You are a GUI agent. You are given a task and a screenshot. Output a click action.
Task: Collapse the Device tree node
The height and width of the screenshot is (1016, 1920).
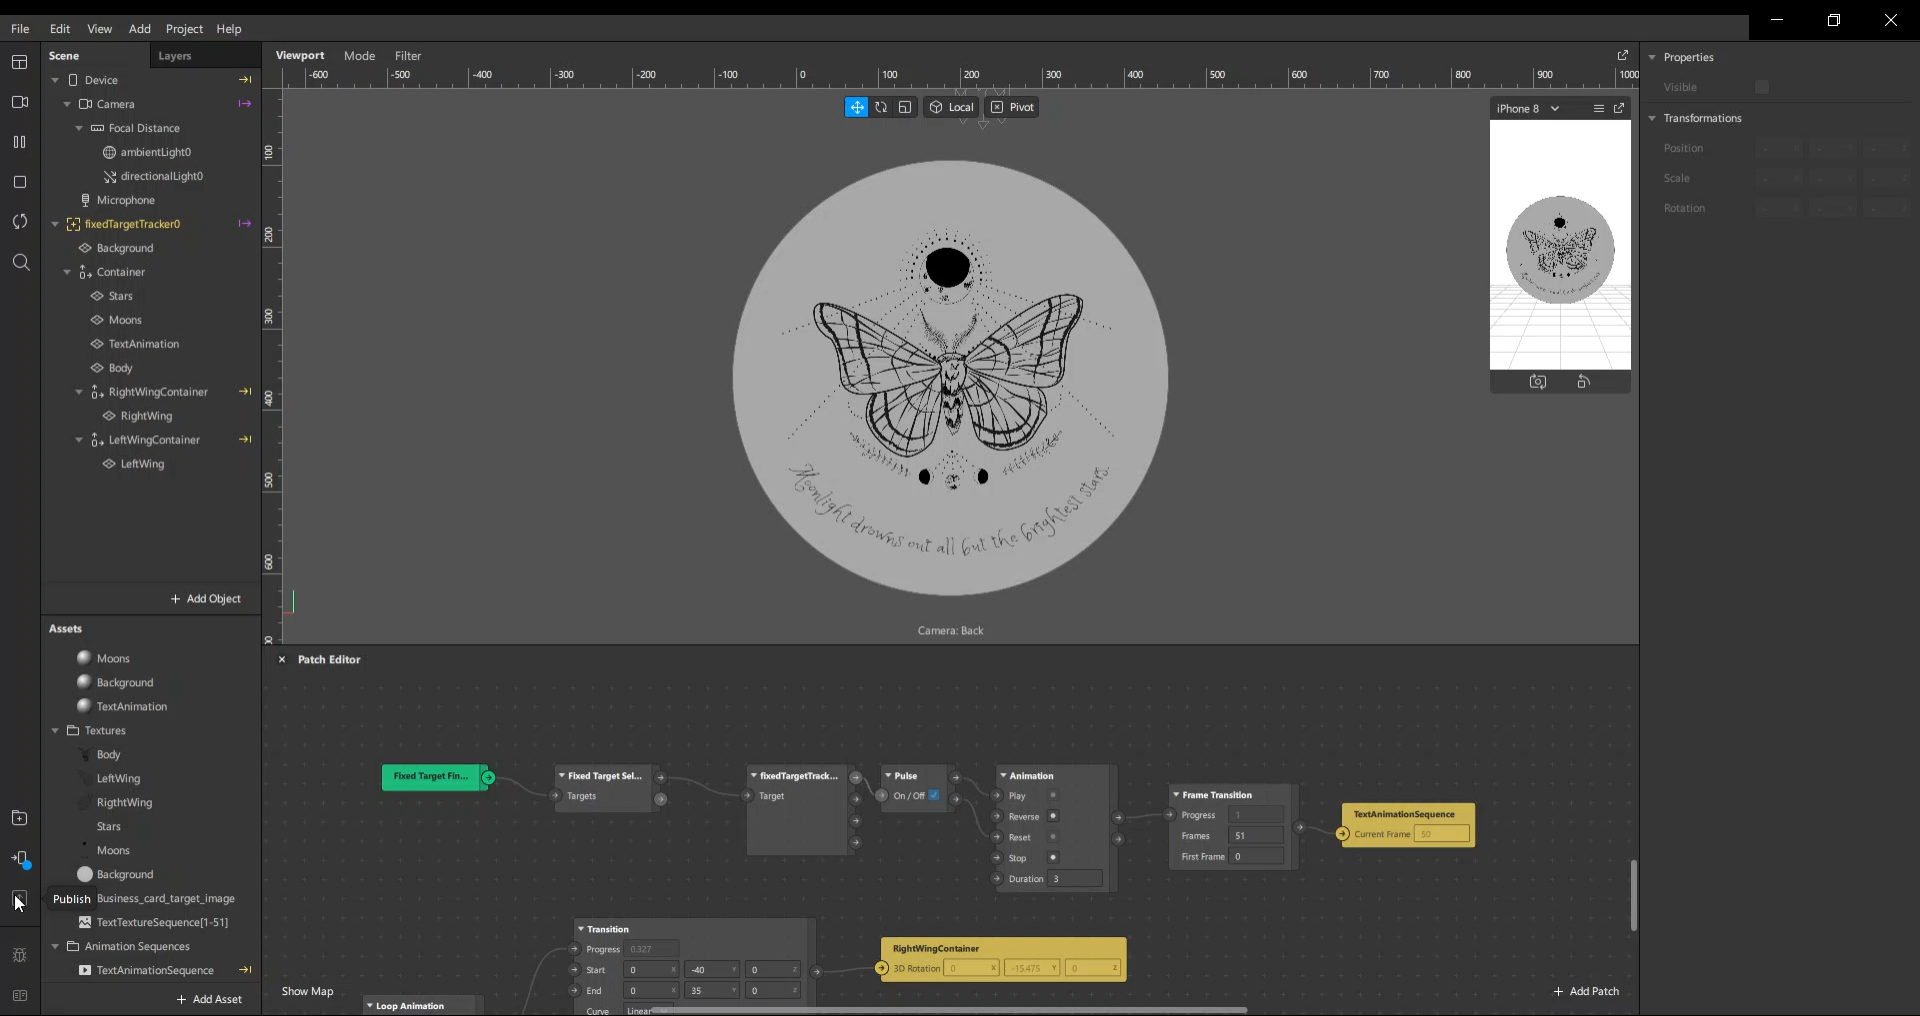(x=55, y=80)
